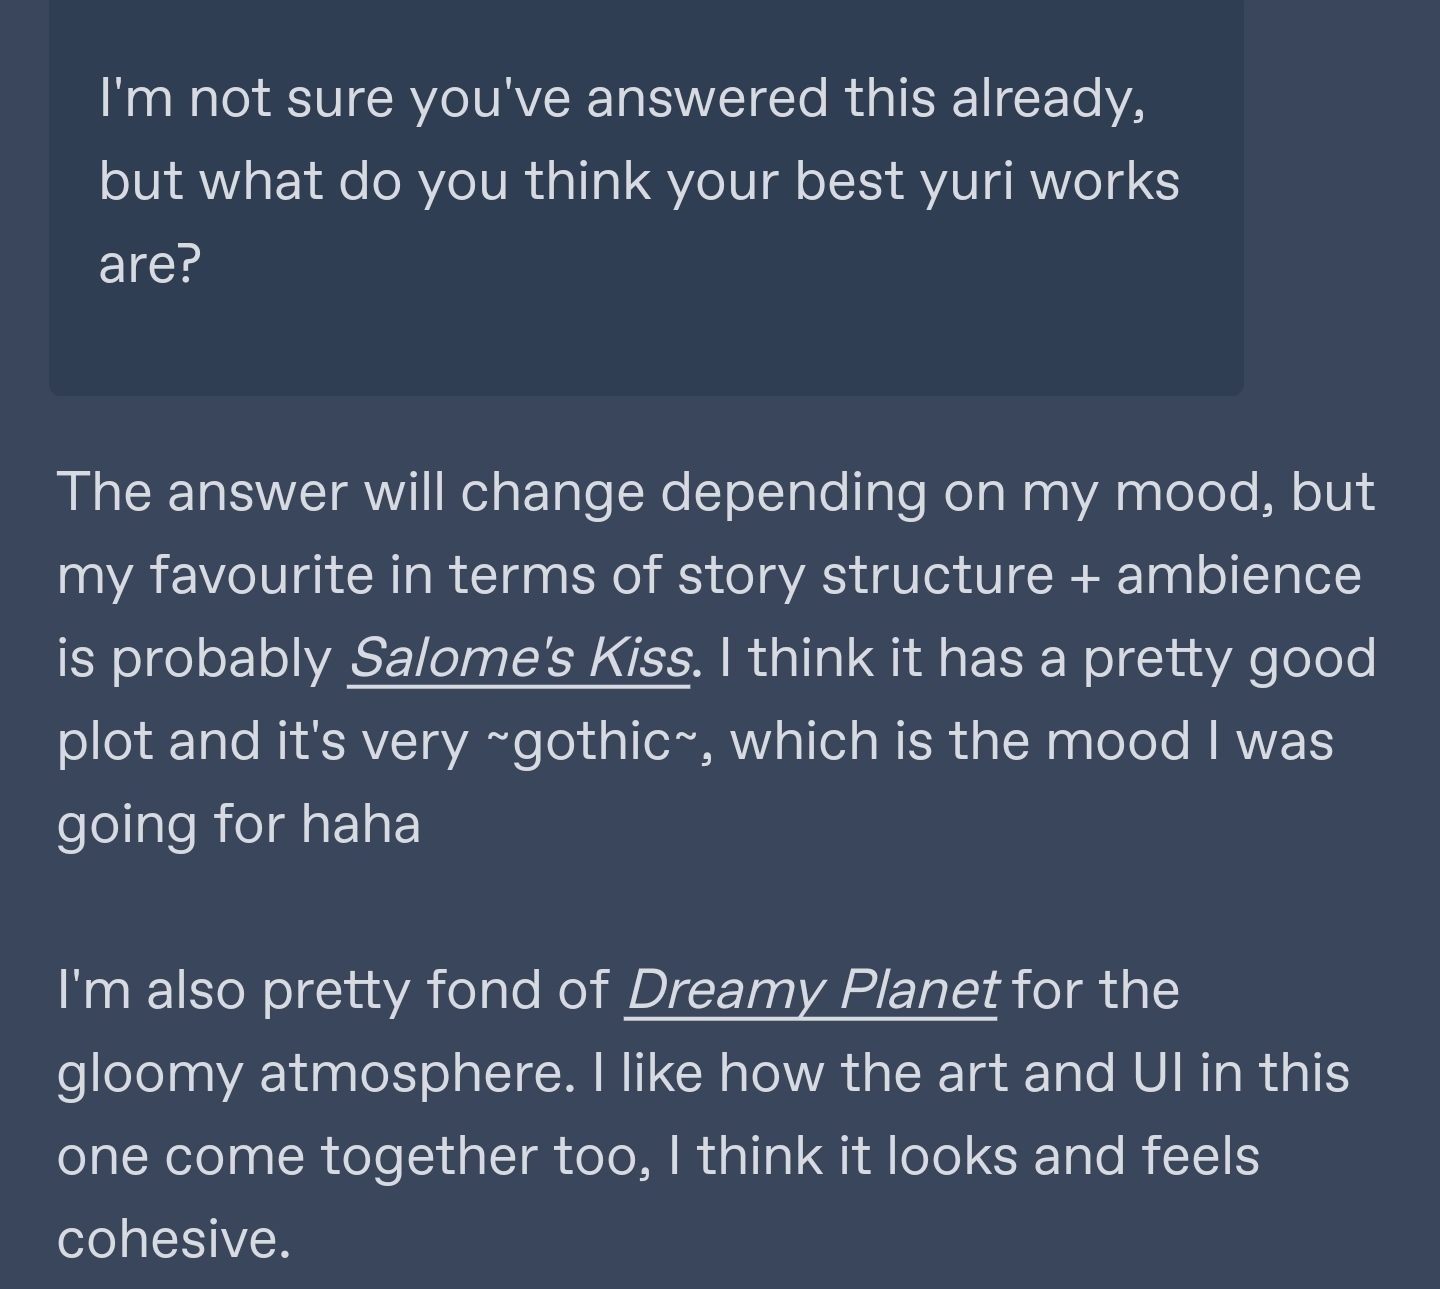Image resolution: width=1440 pixels, height=1289 pixels.
Task: Click the phrase "gloomy atmosphere."
Action: coord(316,1075)
